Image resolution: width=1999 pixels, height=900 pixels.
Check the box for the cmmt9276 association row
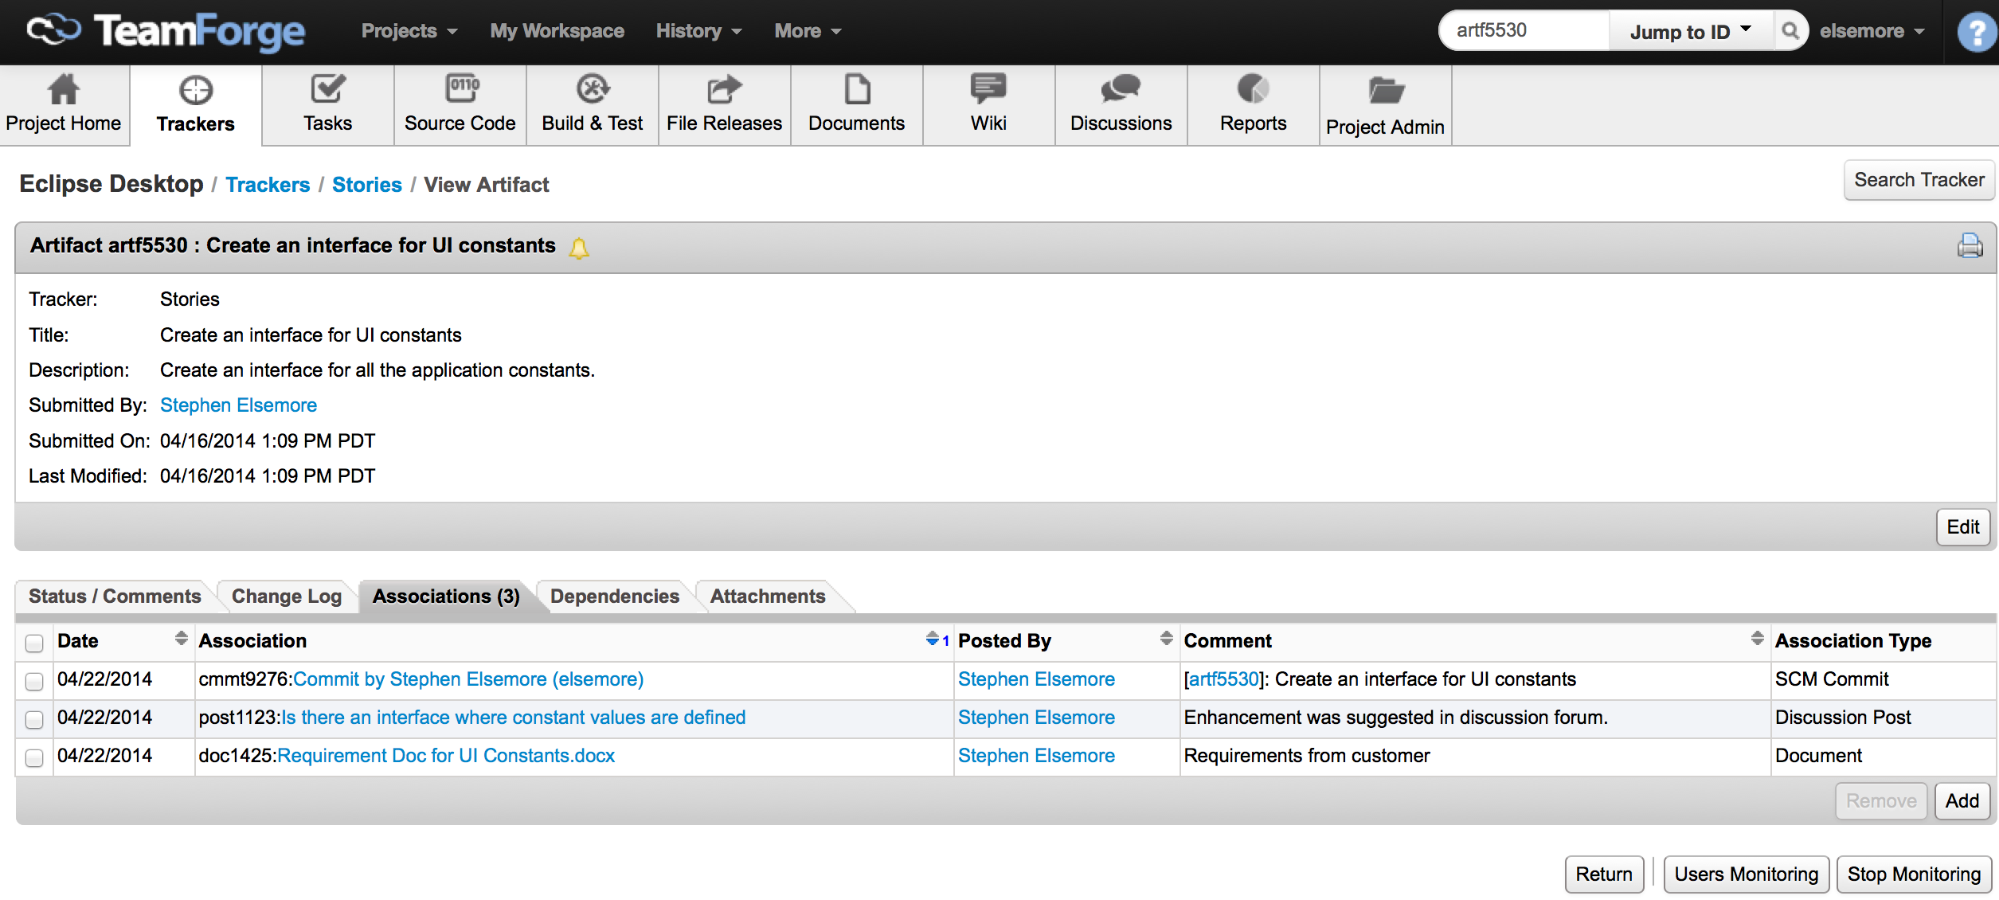pos(34,681)
